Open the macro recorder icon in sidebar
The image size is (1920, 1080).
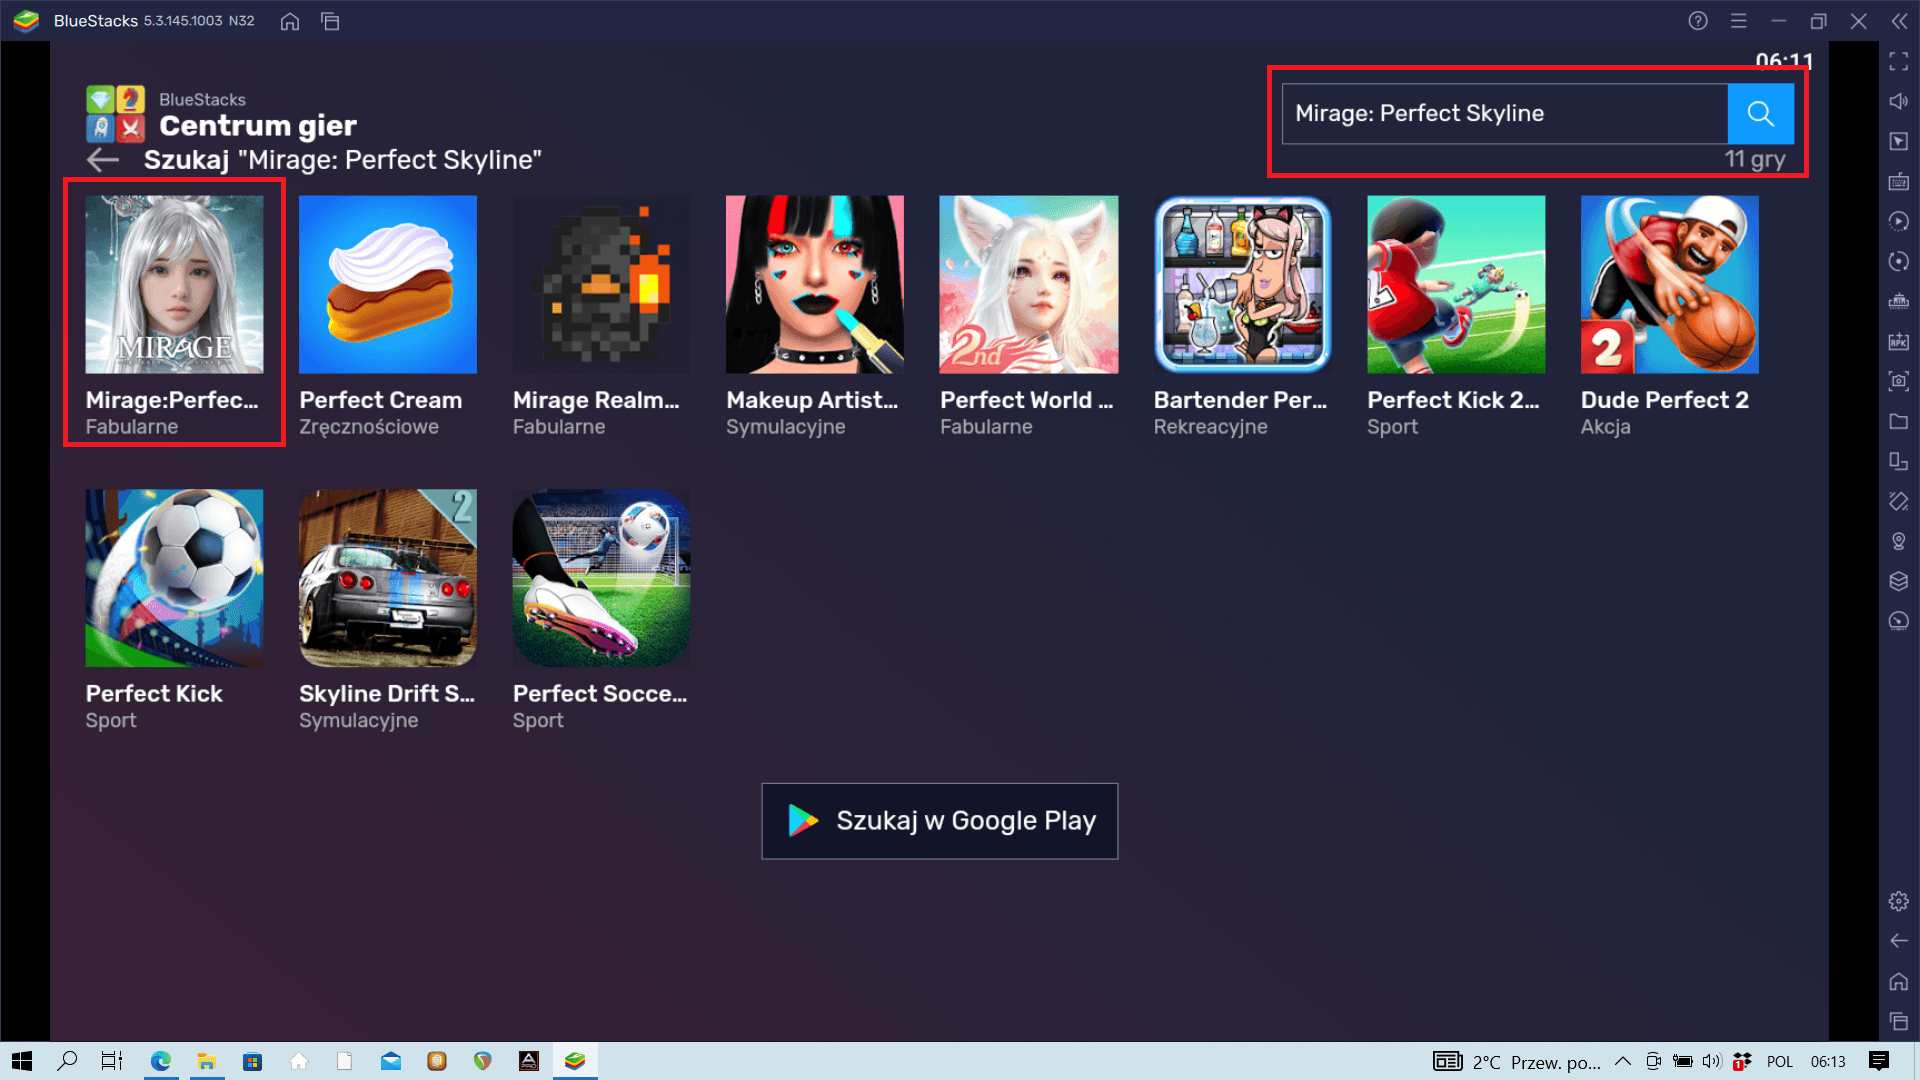[1899, 301]
